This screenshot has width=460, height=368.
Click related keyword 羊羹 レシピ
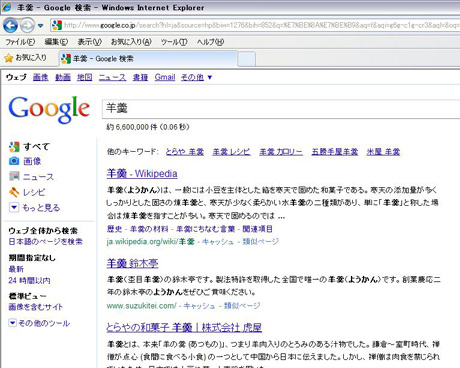point(231,152)
